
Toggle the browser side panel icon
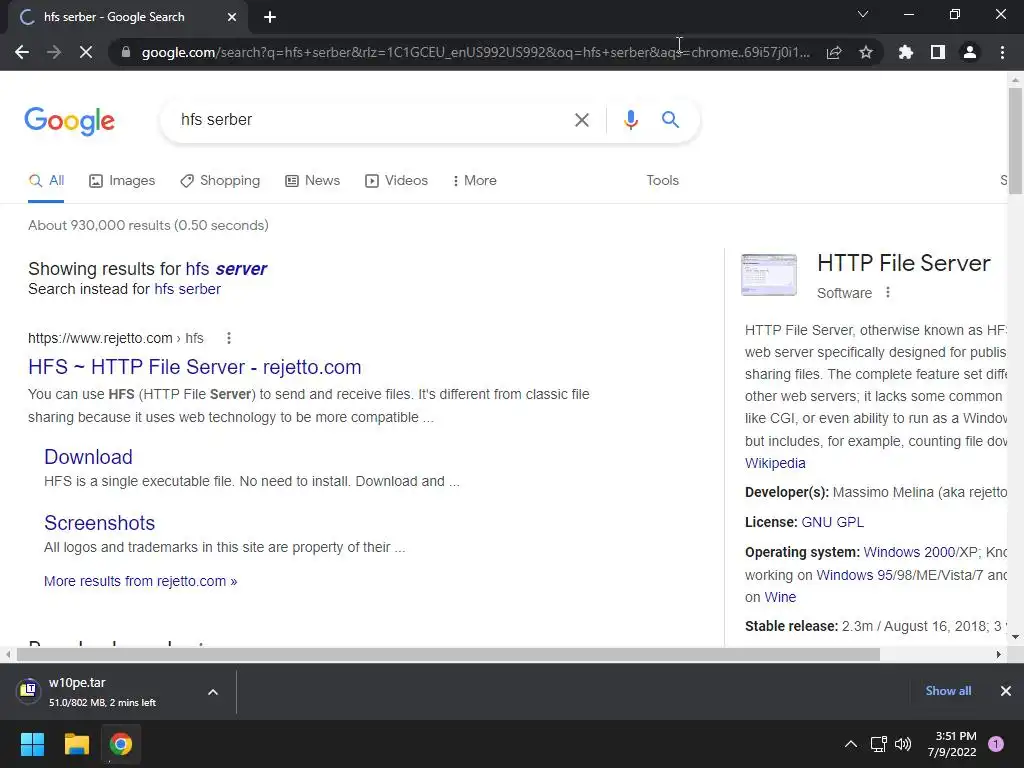[x=938, y=52]
